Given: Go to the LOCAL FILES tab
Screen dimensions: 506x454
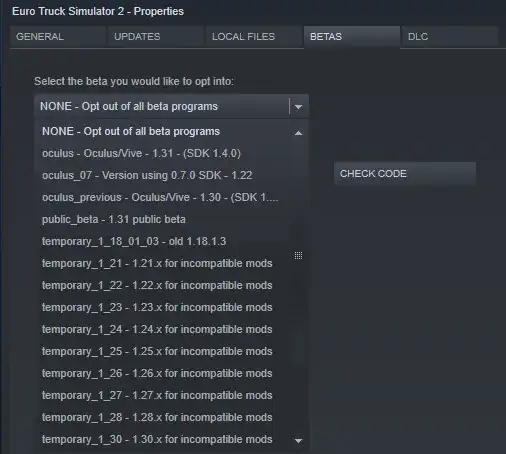Looking at the screenshot, I should pos(254,37).
